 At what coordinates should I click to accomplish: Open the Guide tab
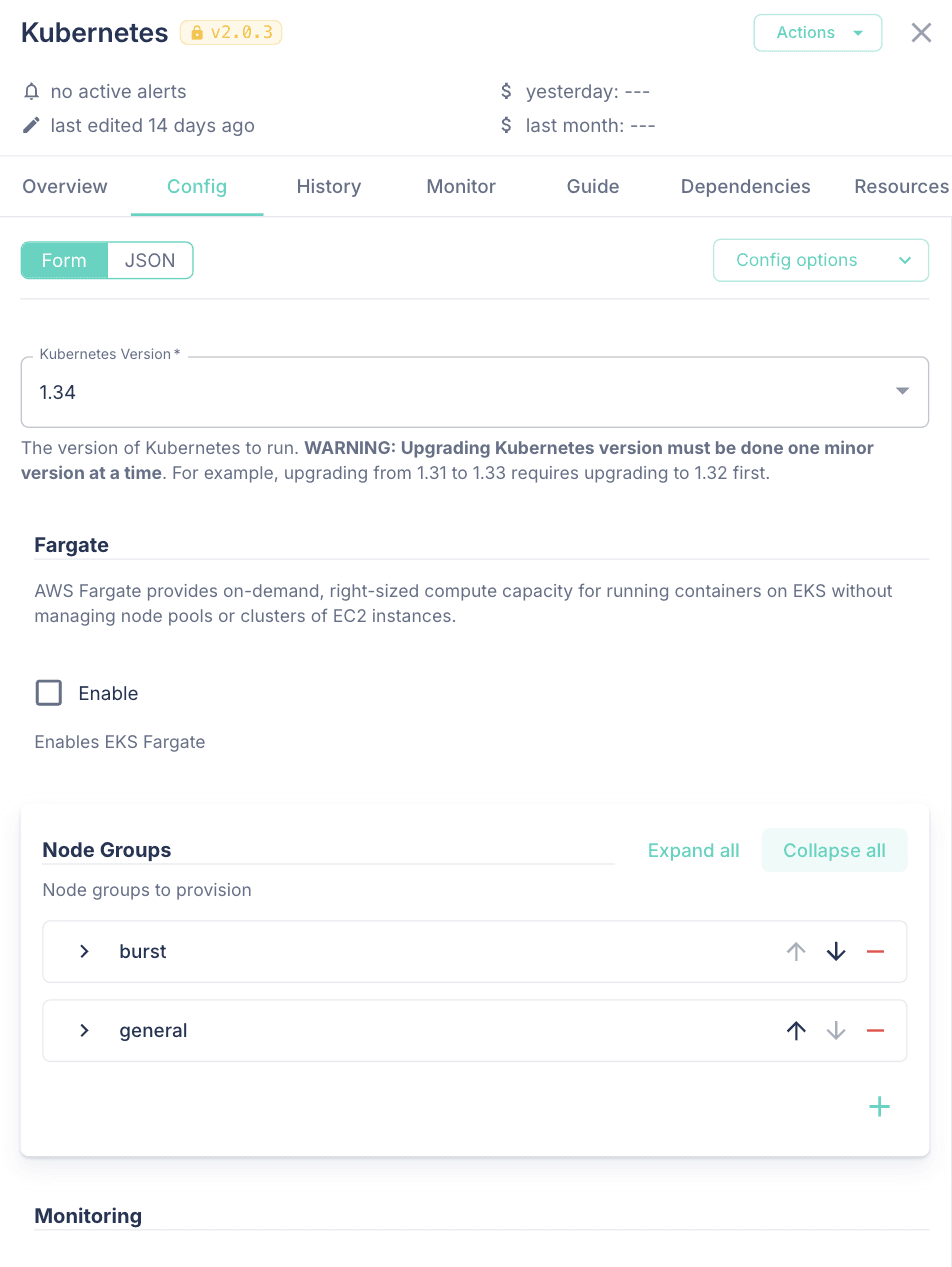(593, 186)
